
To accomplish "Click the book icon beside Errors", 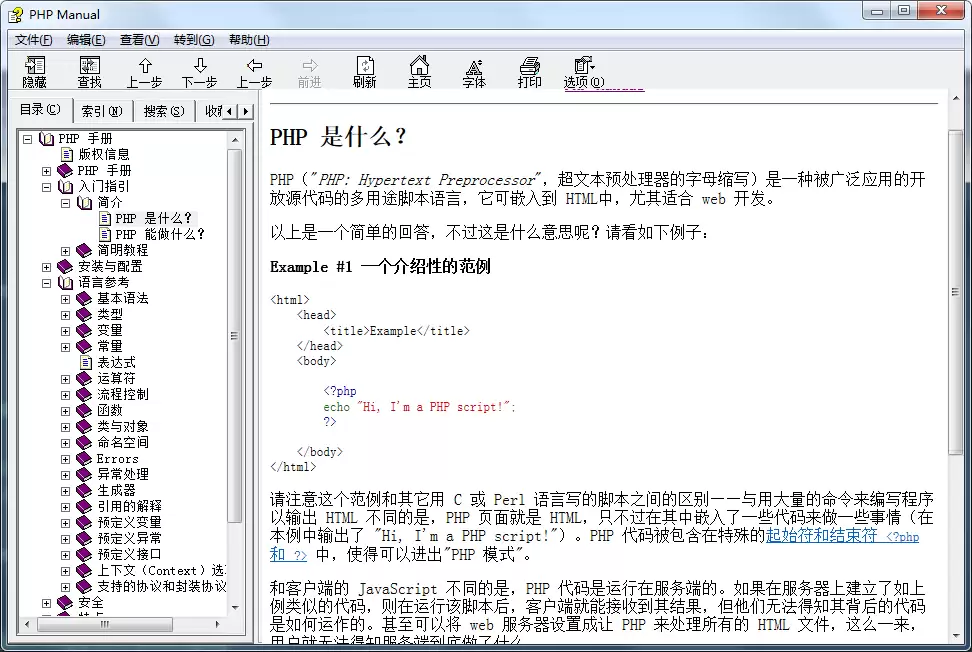I will [84, 459].
